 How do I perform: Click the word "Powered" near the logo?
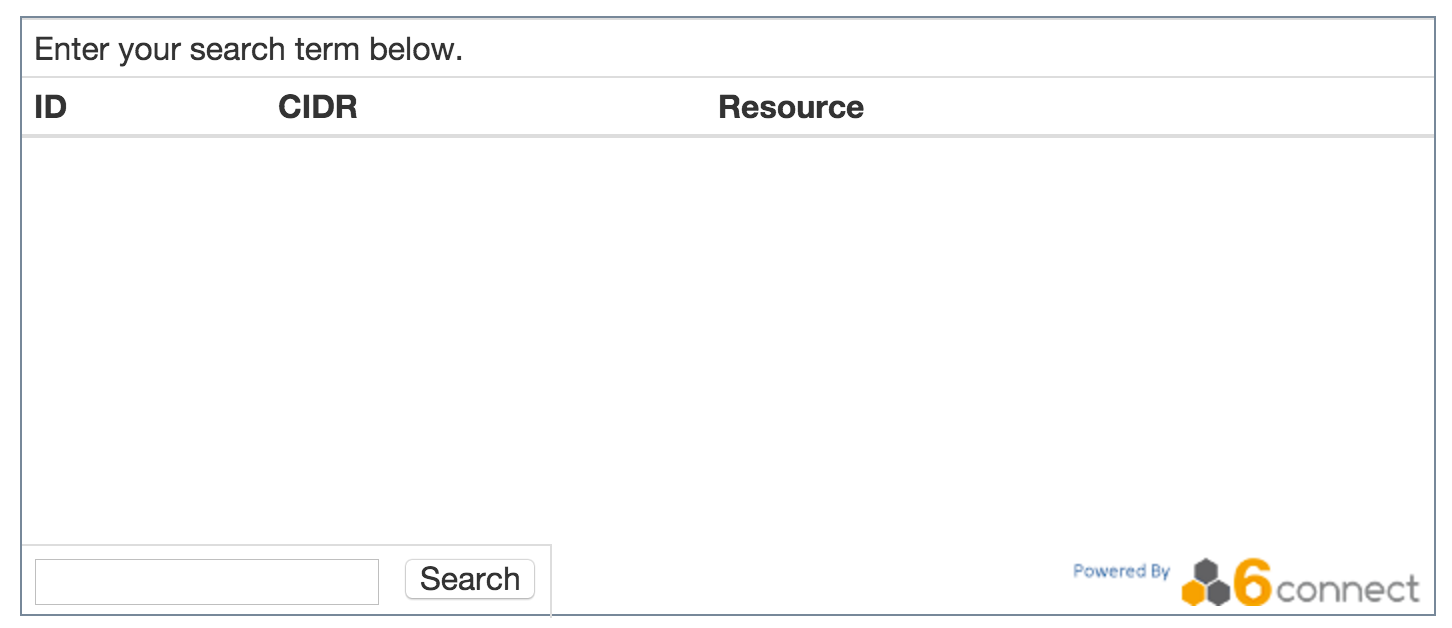[1108, 571]
